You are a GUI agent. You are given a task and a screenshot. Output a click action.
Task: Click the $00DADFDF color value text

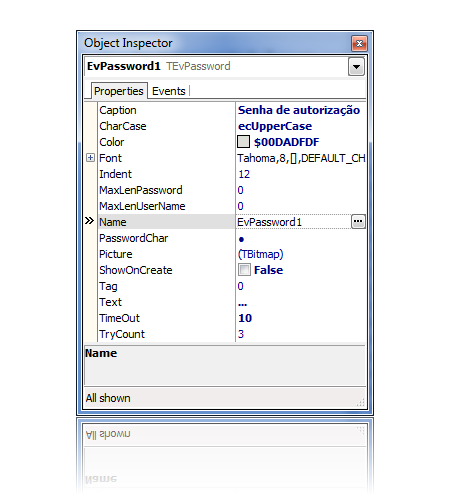[x=286, y=142]
